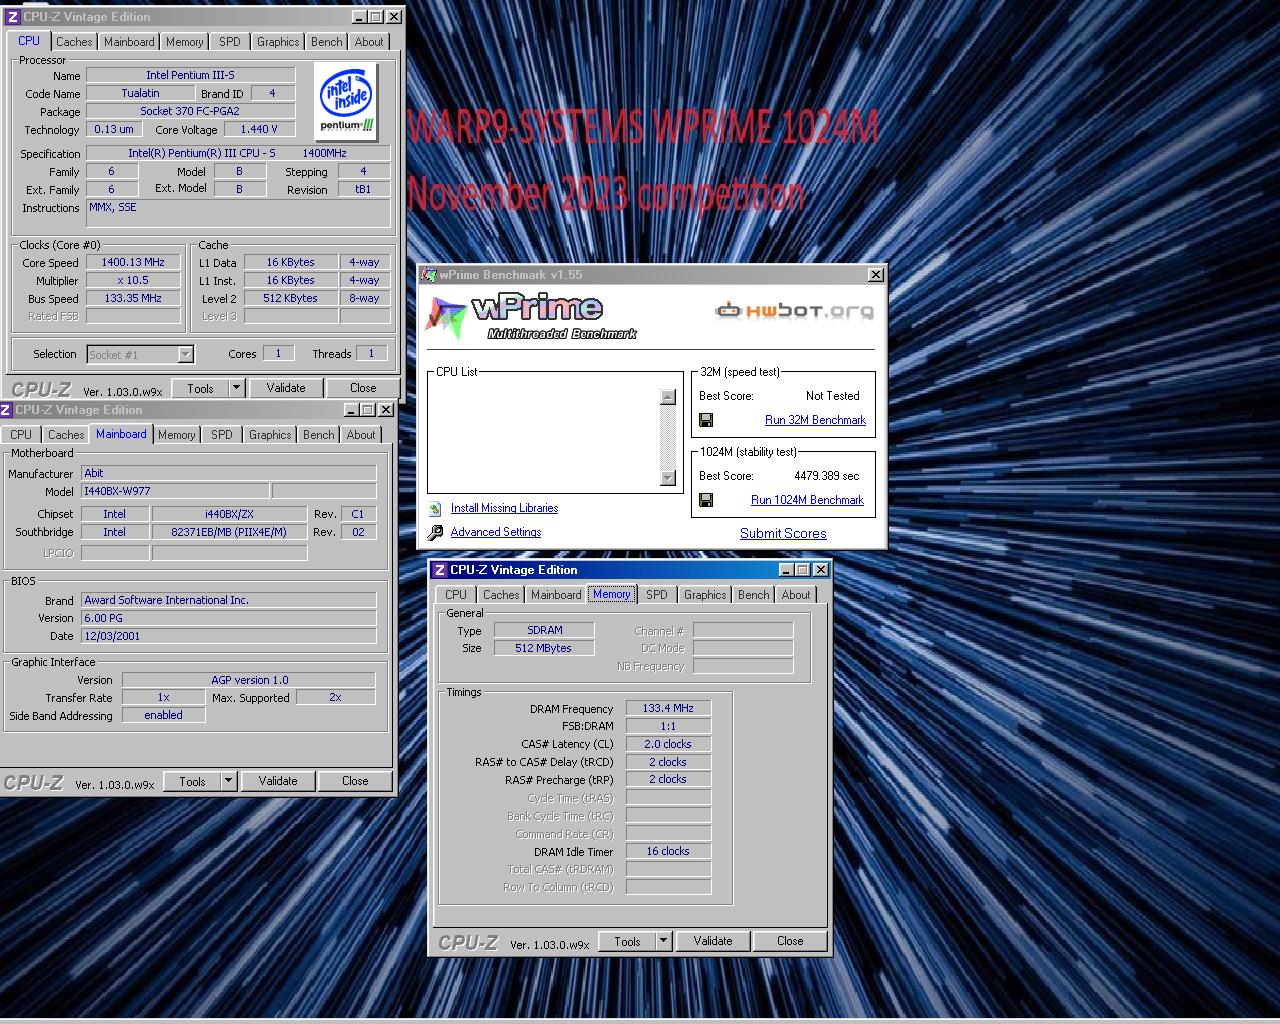Click Validate button in Memory window
Viewport: 1280px width, 1024px height.
point(713,941)
